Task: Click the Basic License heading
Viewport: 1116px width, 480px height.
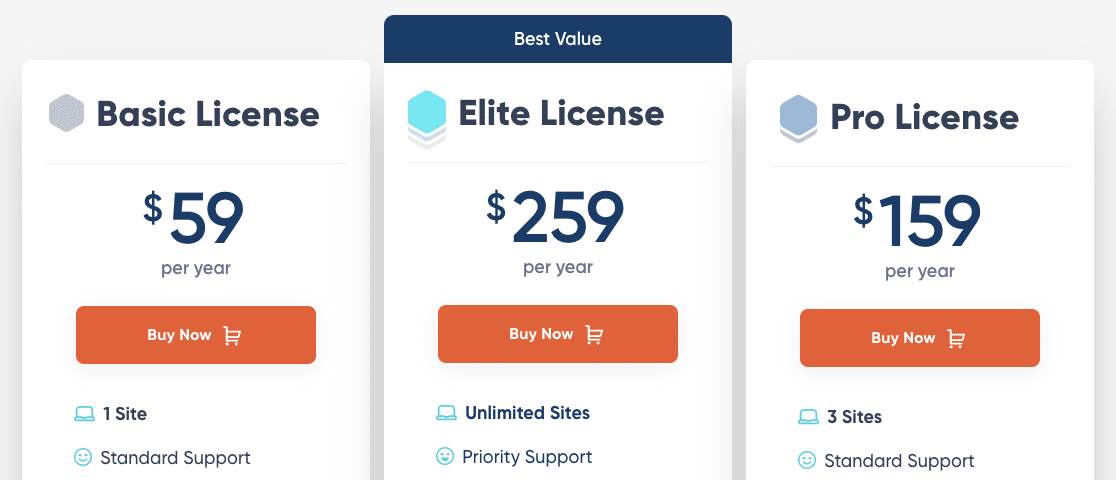Action: coord(208,114)
